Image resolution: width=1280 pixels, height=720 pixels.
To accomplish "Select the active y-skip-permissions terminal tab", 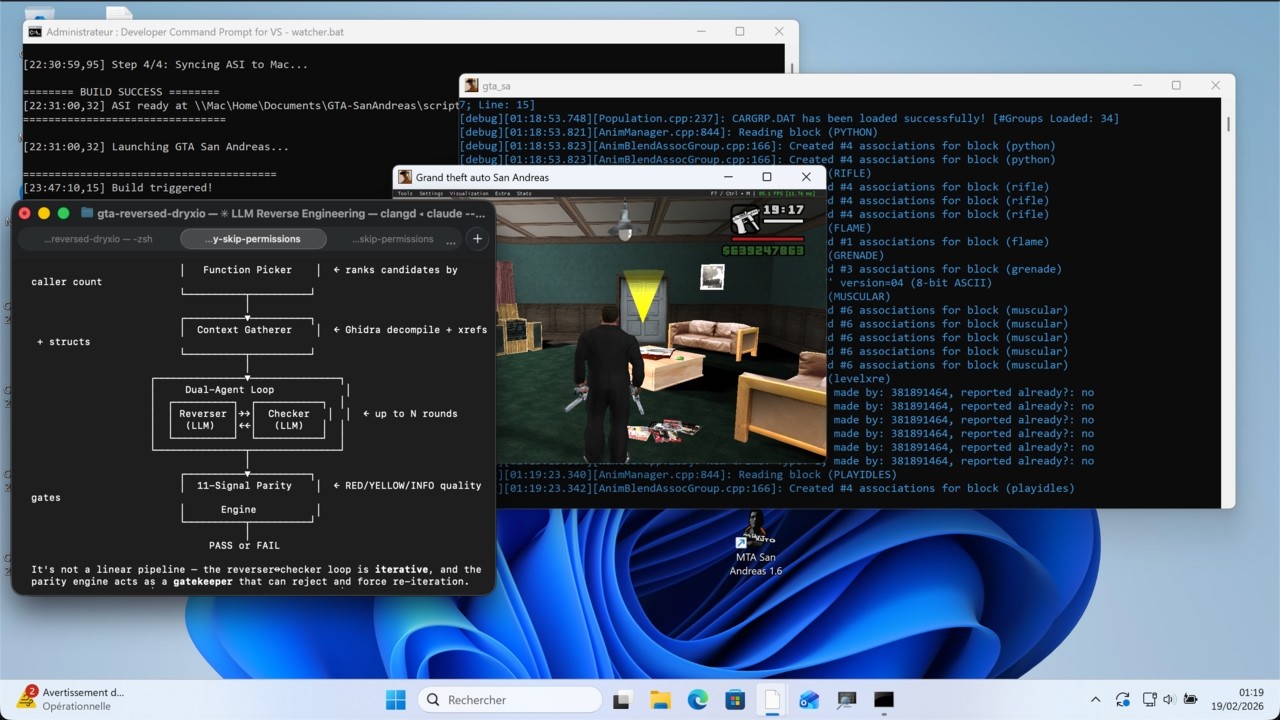I will pos(254,239).
